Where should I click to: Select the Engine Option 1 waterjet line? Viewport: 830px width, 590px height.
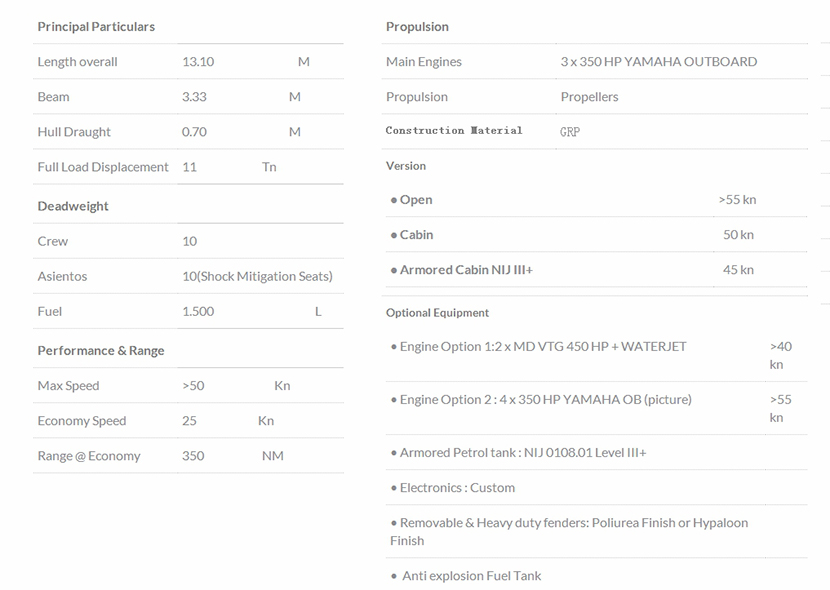tap(542, 347)
